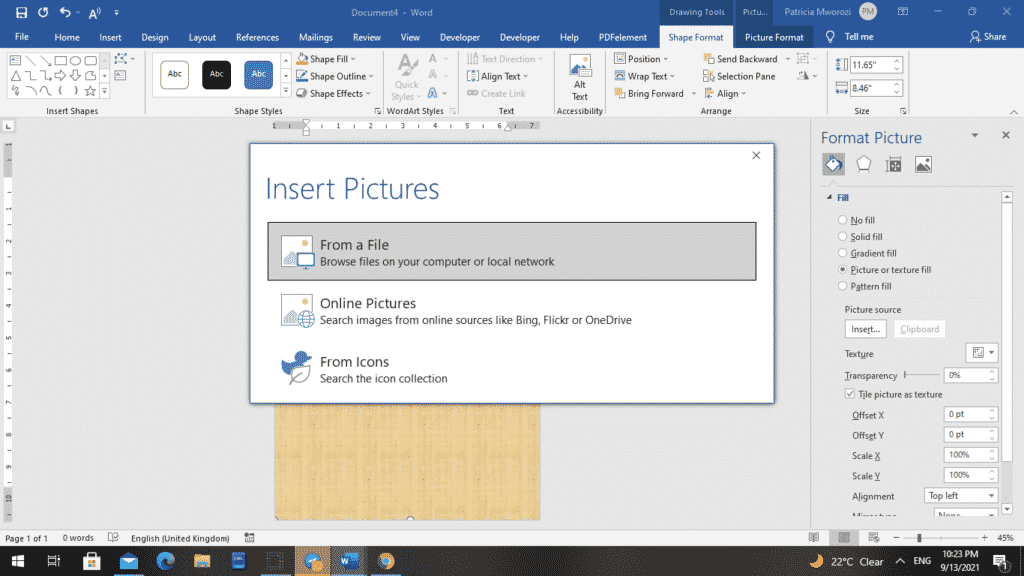Image resolution: width=1024 pixels, height=576 pixels.
Task: Choose the Gradient fill option
Action: pyautogui.click(x=843, y=253)
